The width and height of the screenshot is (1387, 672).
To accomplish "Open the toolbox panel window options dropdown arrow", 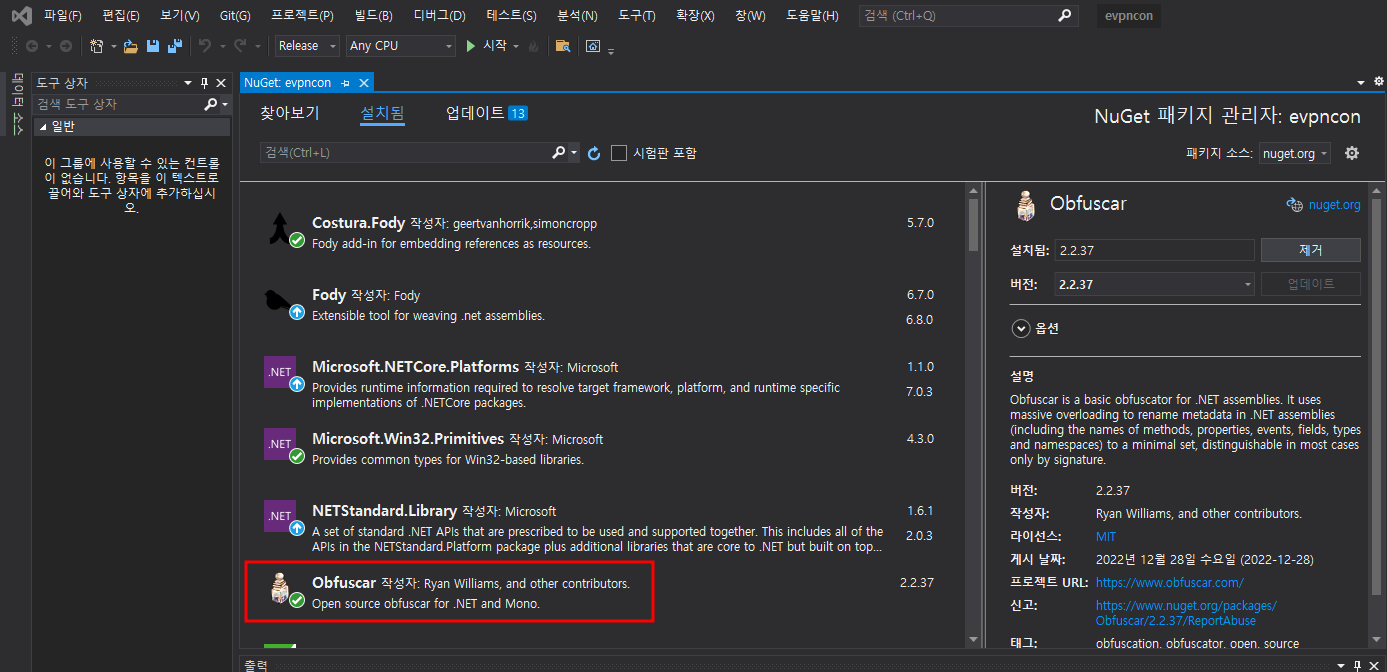I will pos(187,83).
